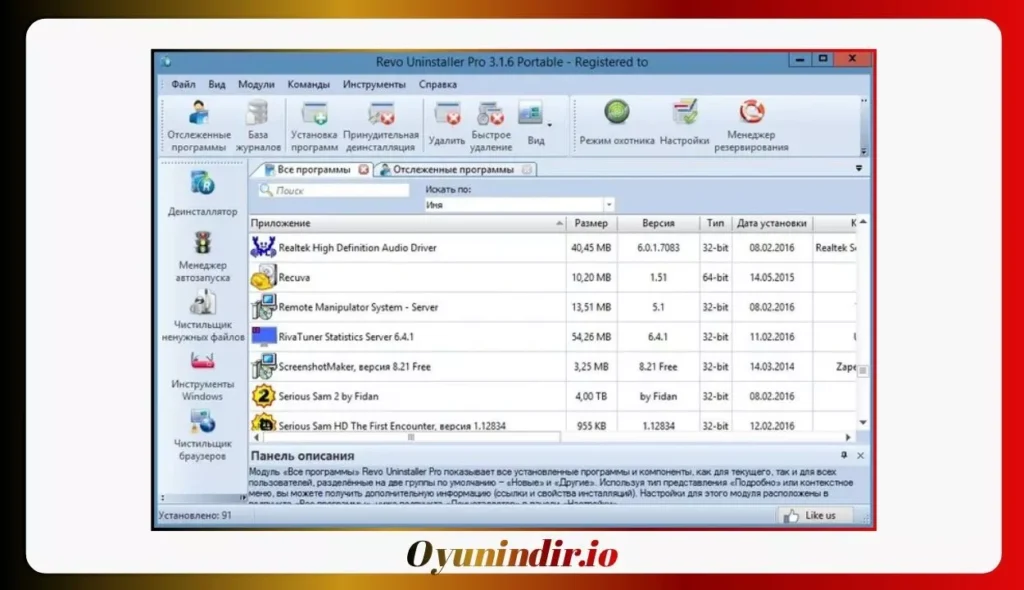Click horizontal scrollbar right arrow
Screen dimensions: 1024x590
point(848,437)
